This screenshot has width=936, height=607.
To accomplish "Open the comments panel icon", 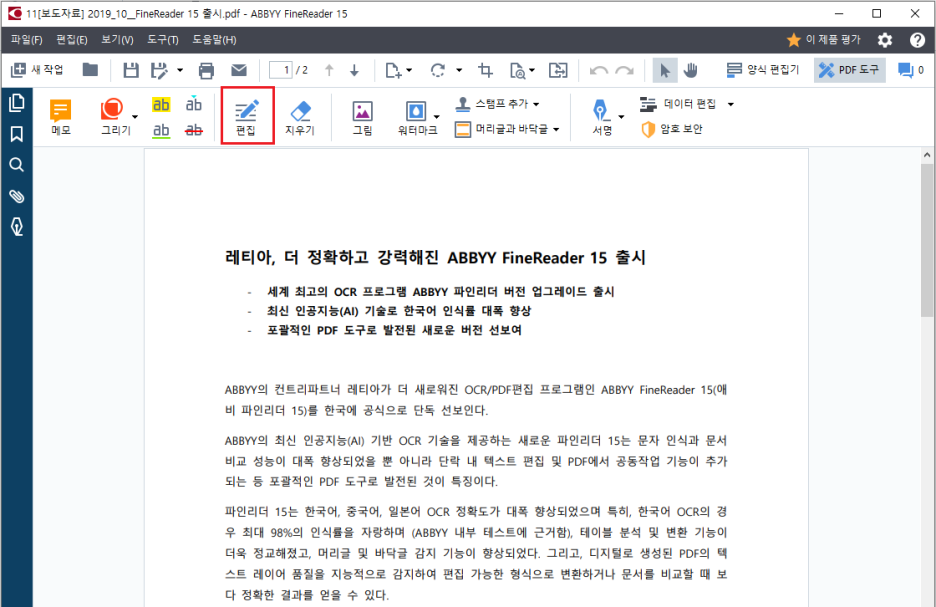I will pos(906,70).
